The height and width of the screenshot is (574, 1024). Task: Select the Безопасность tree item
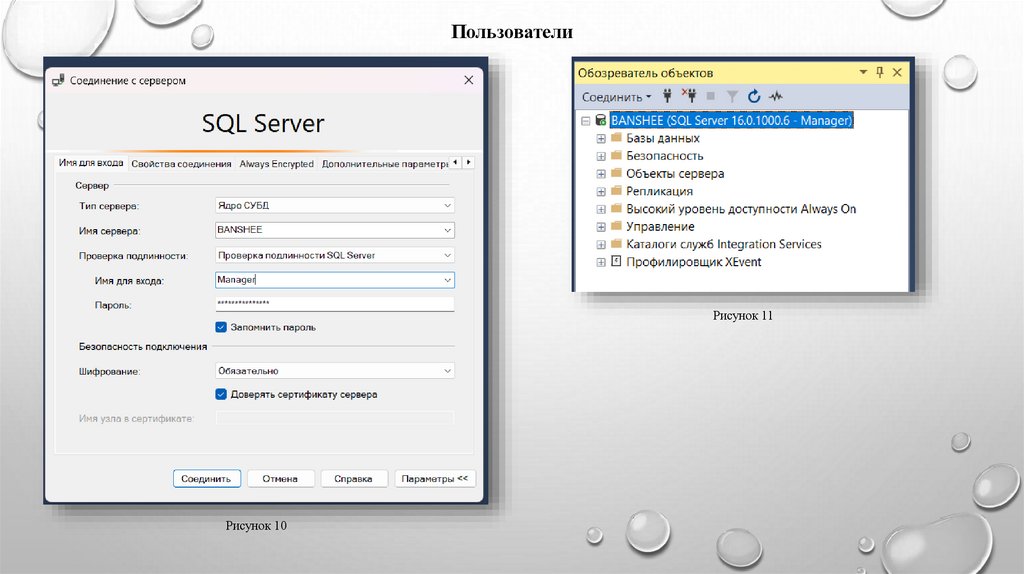pyautogui.click(x=664, y=155)
